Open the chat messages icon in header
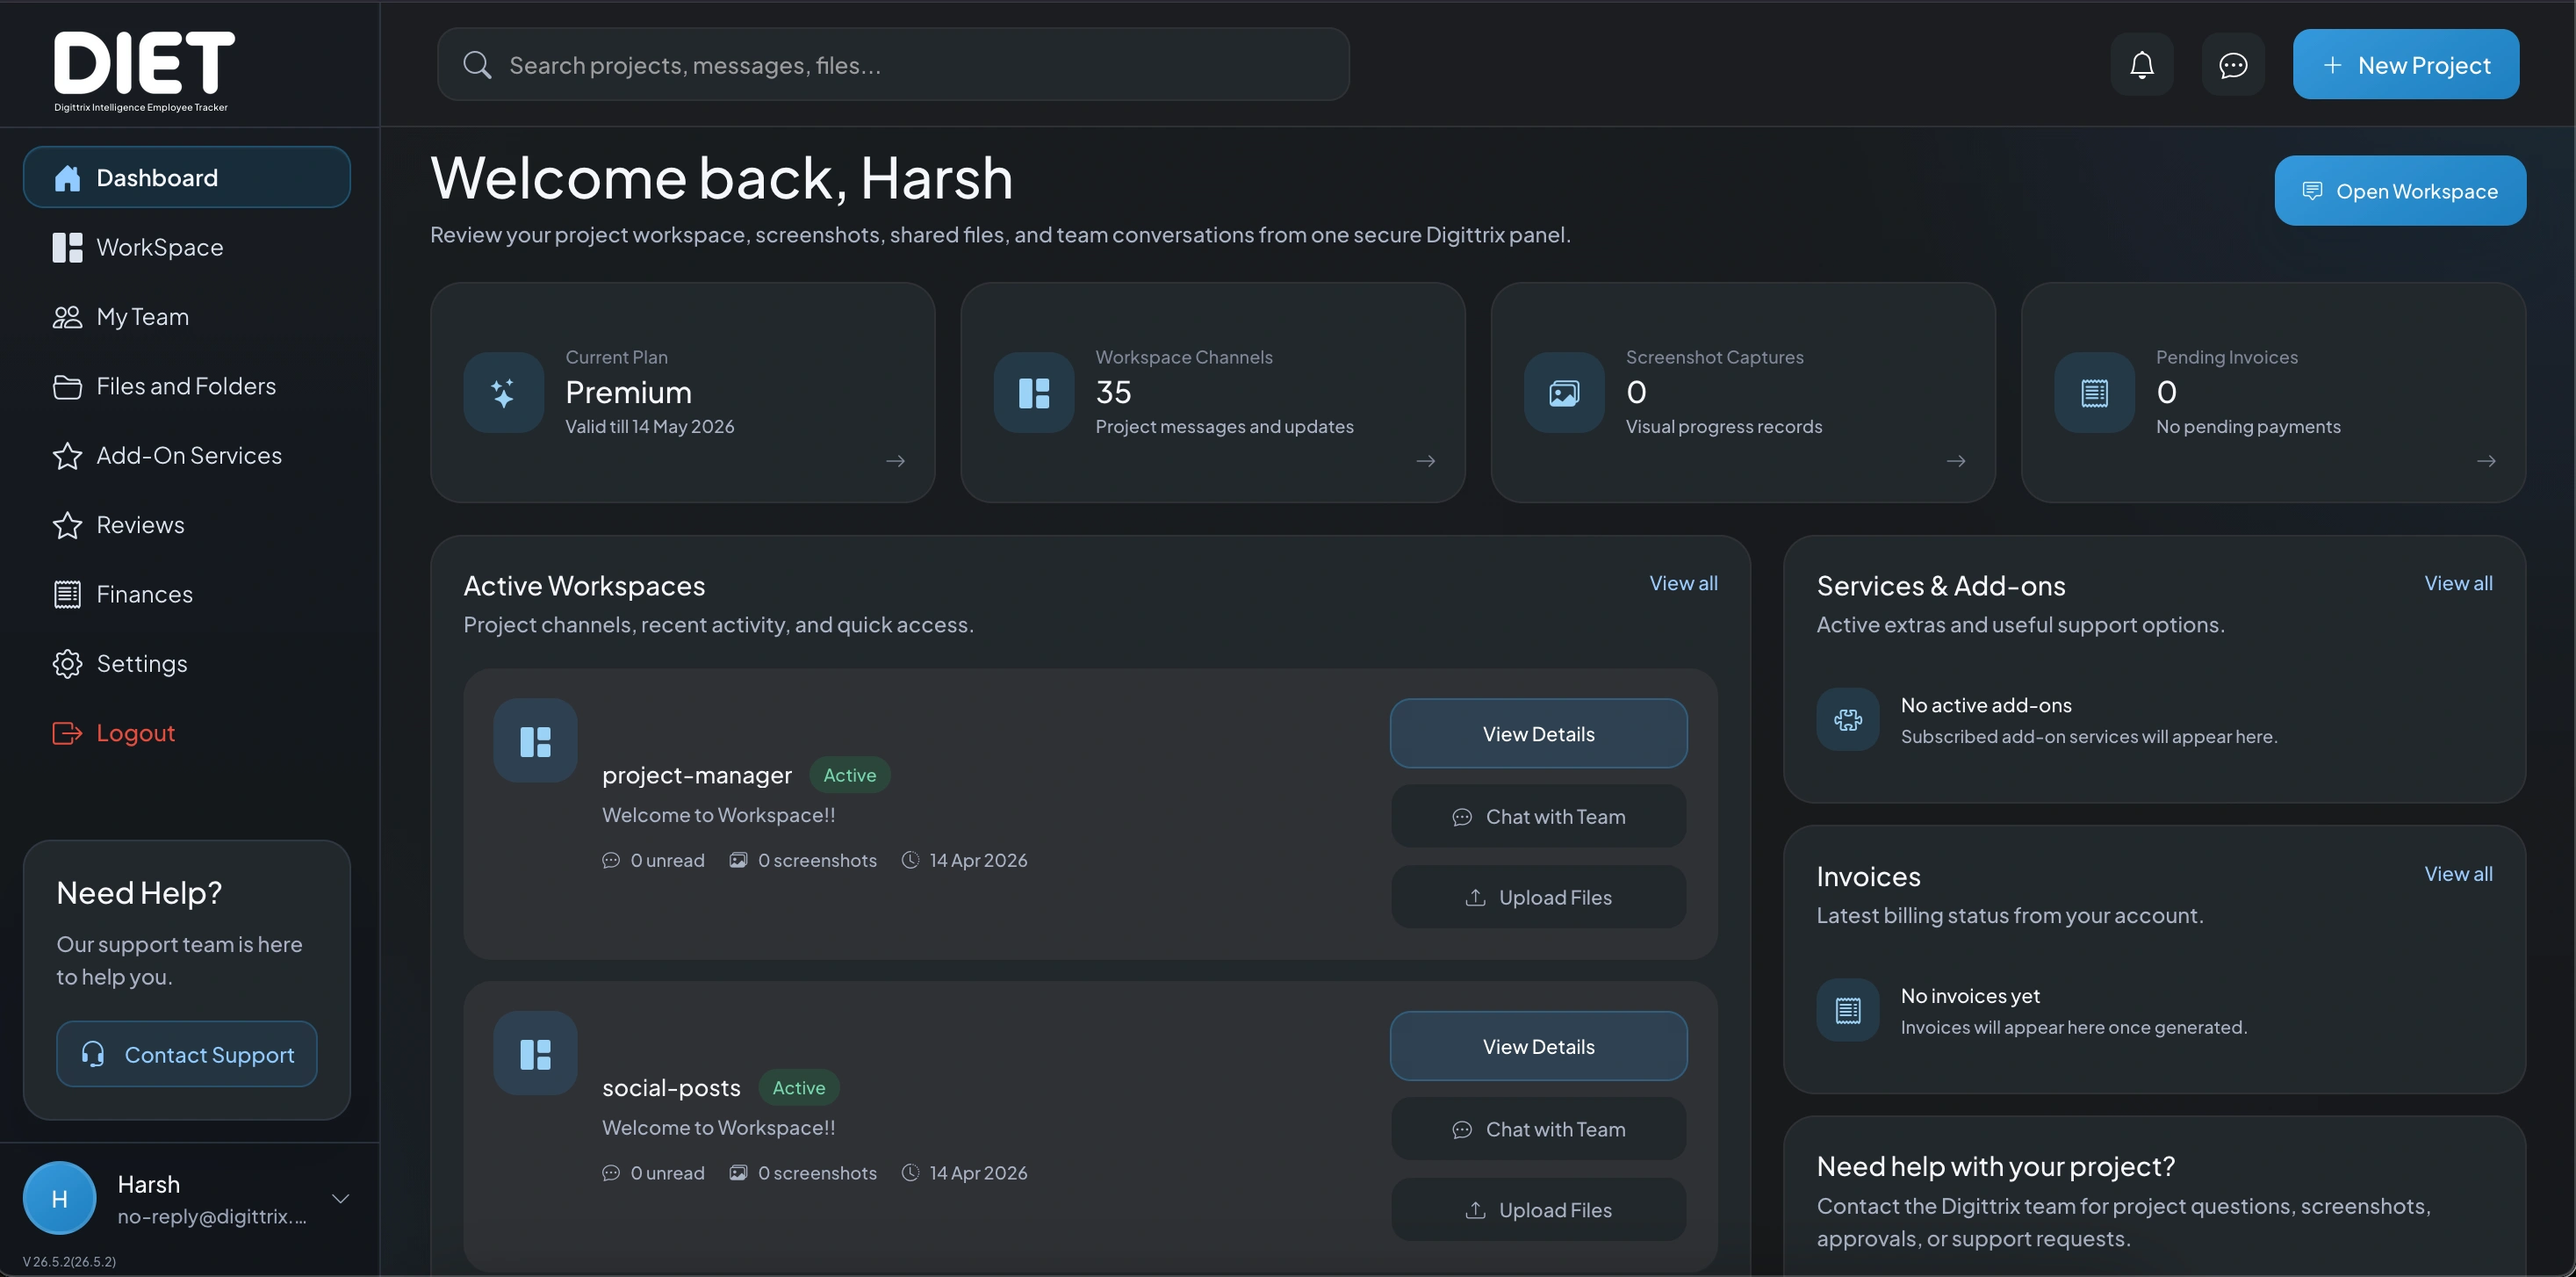This screenshot has height=1277, width=2576. click(2232, 65)
